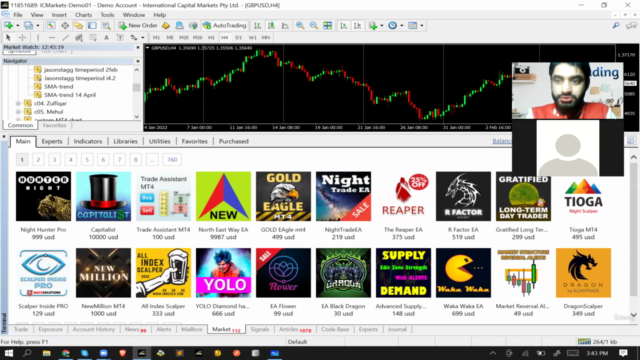This screenshot has height=360, width=640.
Task: Open the Insert menu
Action: click(x=59, y=15)
